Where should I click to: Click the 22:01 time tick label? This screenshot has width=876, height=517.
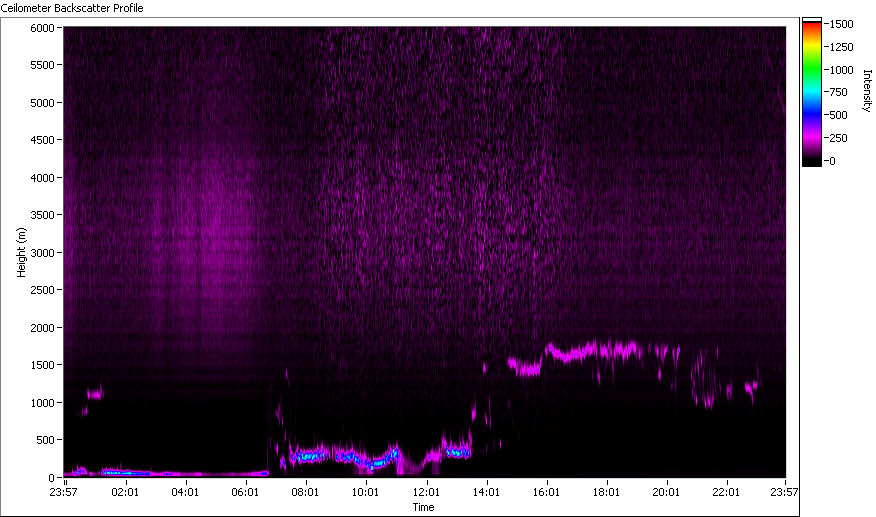point(726,492)
